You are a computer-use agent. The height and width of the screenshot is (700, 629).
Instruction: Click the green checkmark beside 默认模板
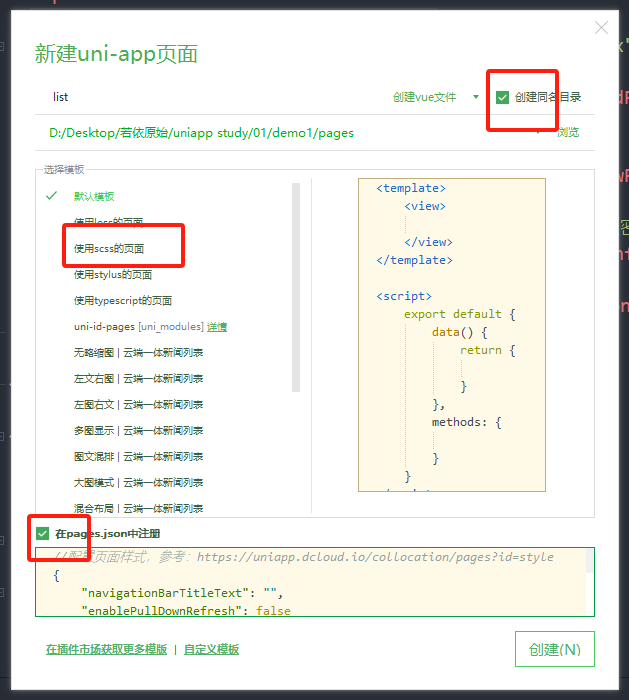(52, 196)
